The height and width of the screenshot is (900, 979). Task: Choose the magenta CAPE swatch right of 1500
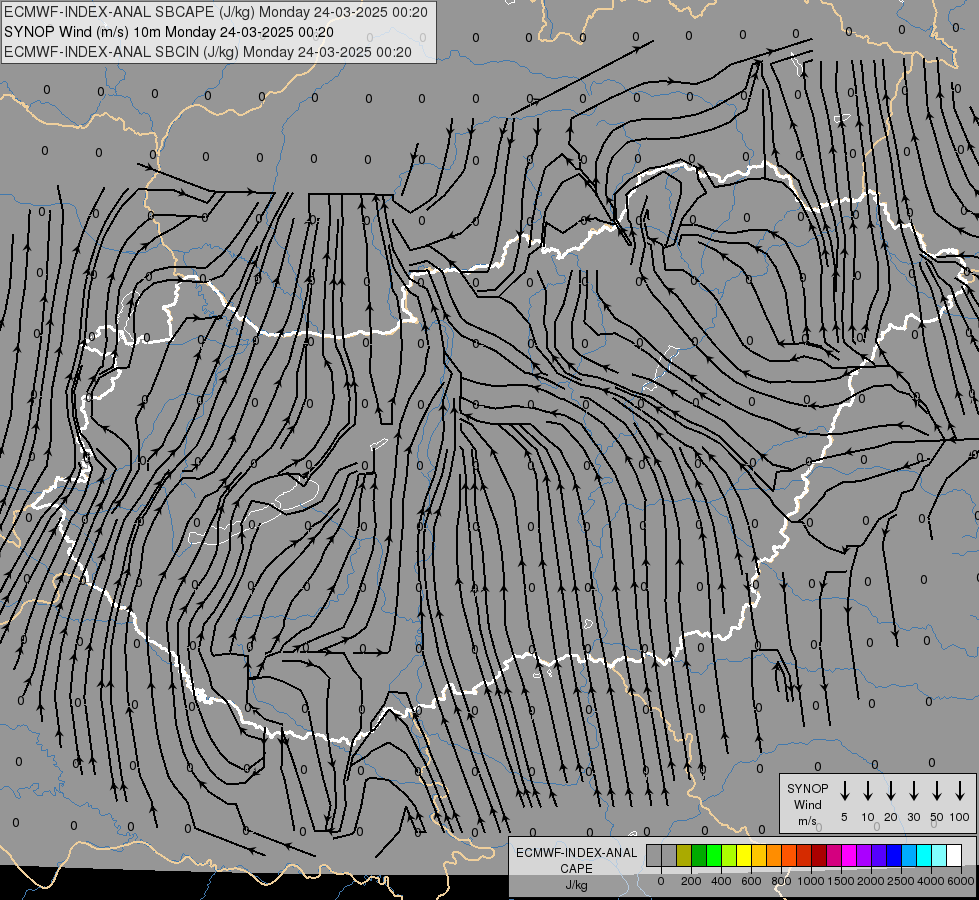coord(850,855)
